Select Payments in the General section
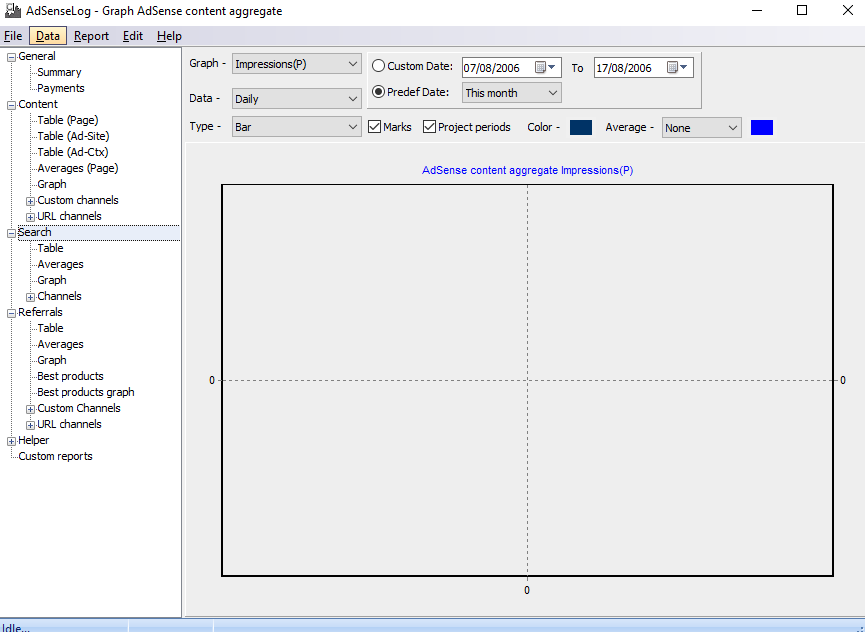 click(x=61, y=88)
